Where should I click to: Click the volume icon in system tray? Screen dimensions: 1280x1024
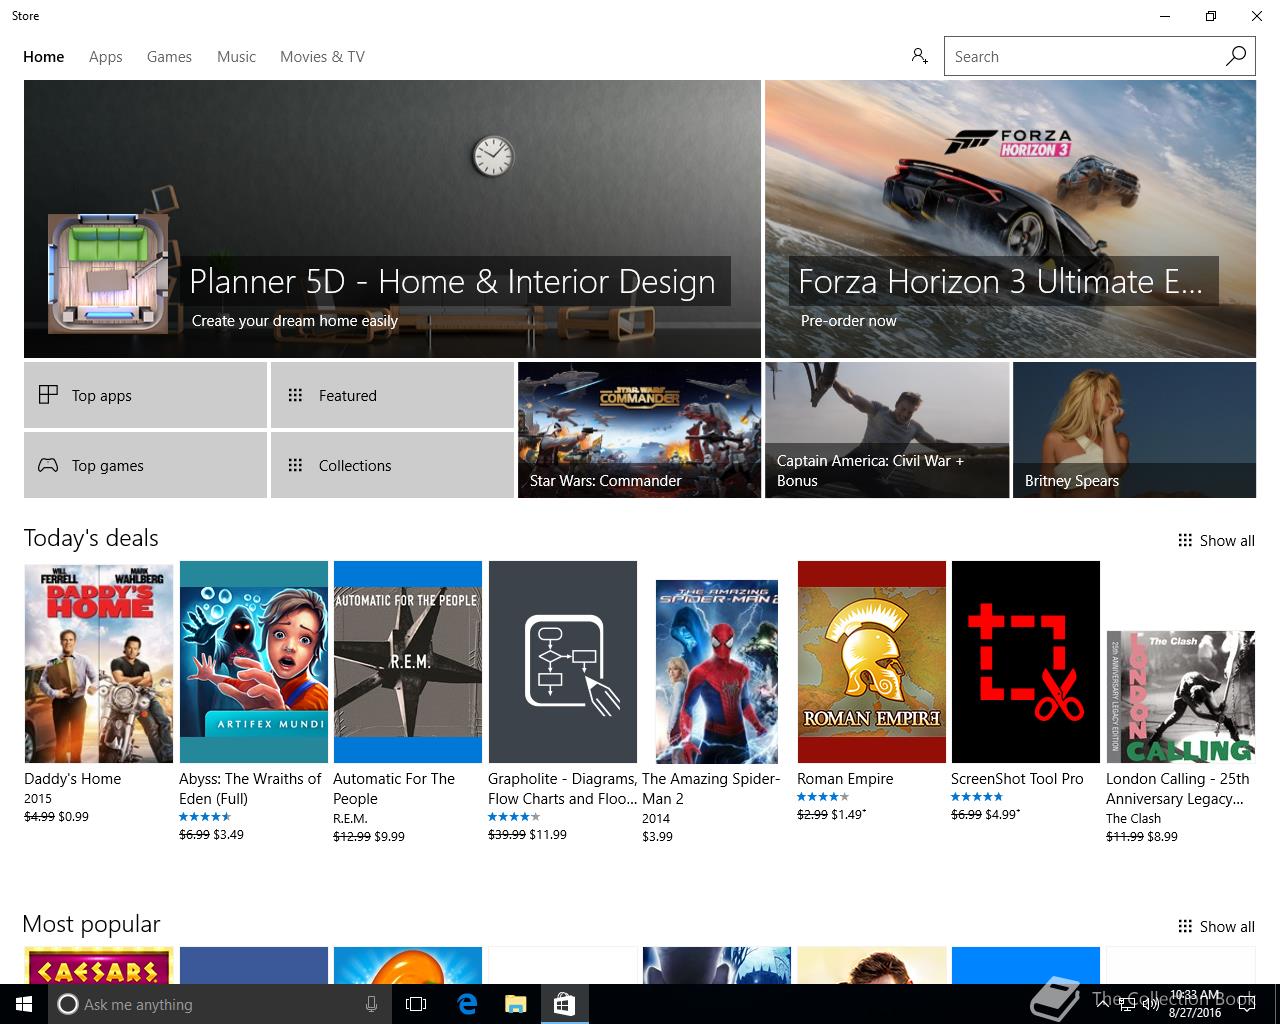[x=1151, y=1004]
